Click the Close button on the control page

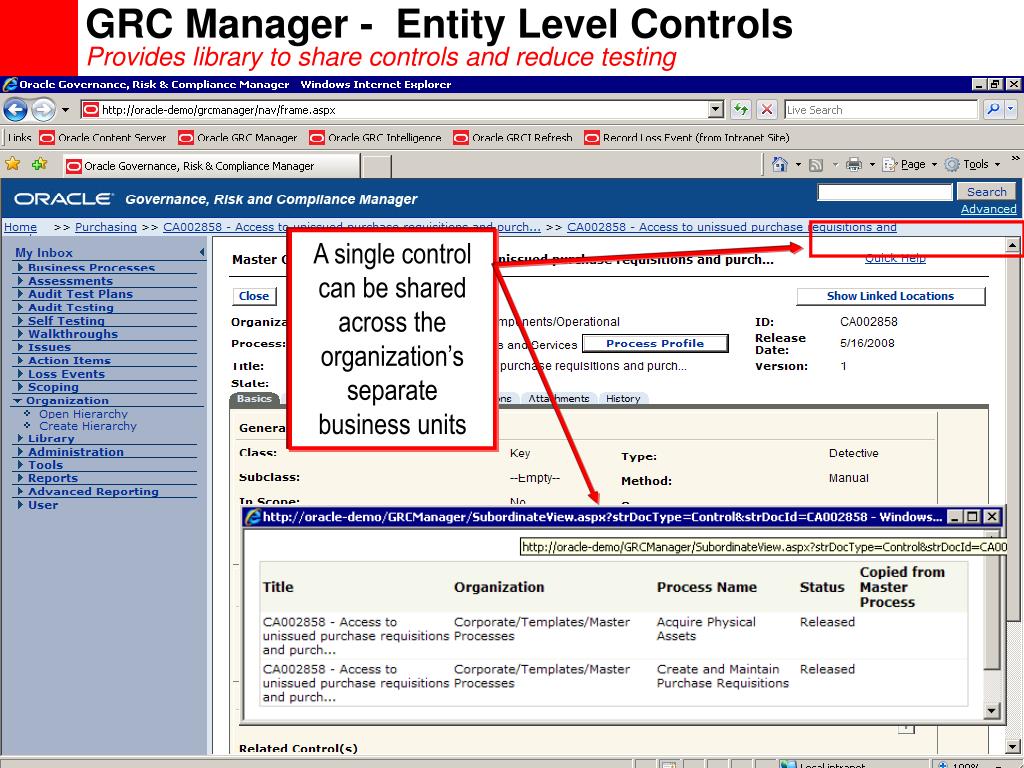[x=254, y=296]
